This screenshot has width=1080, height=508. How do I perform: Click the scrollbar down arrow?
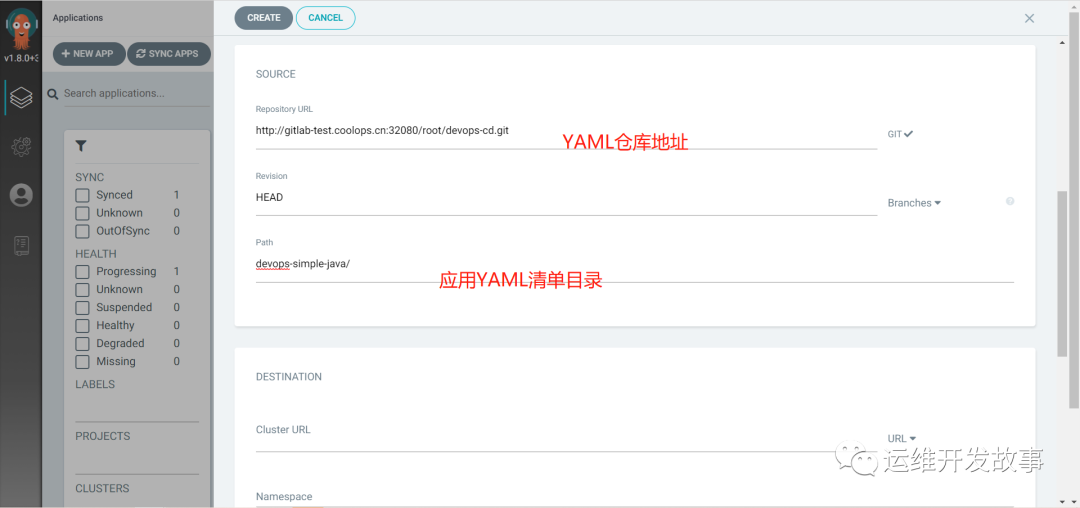[1063, 502]
